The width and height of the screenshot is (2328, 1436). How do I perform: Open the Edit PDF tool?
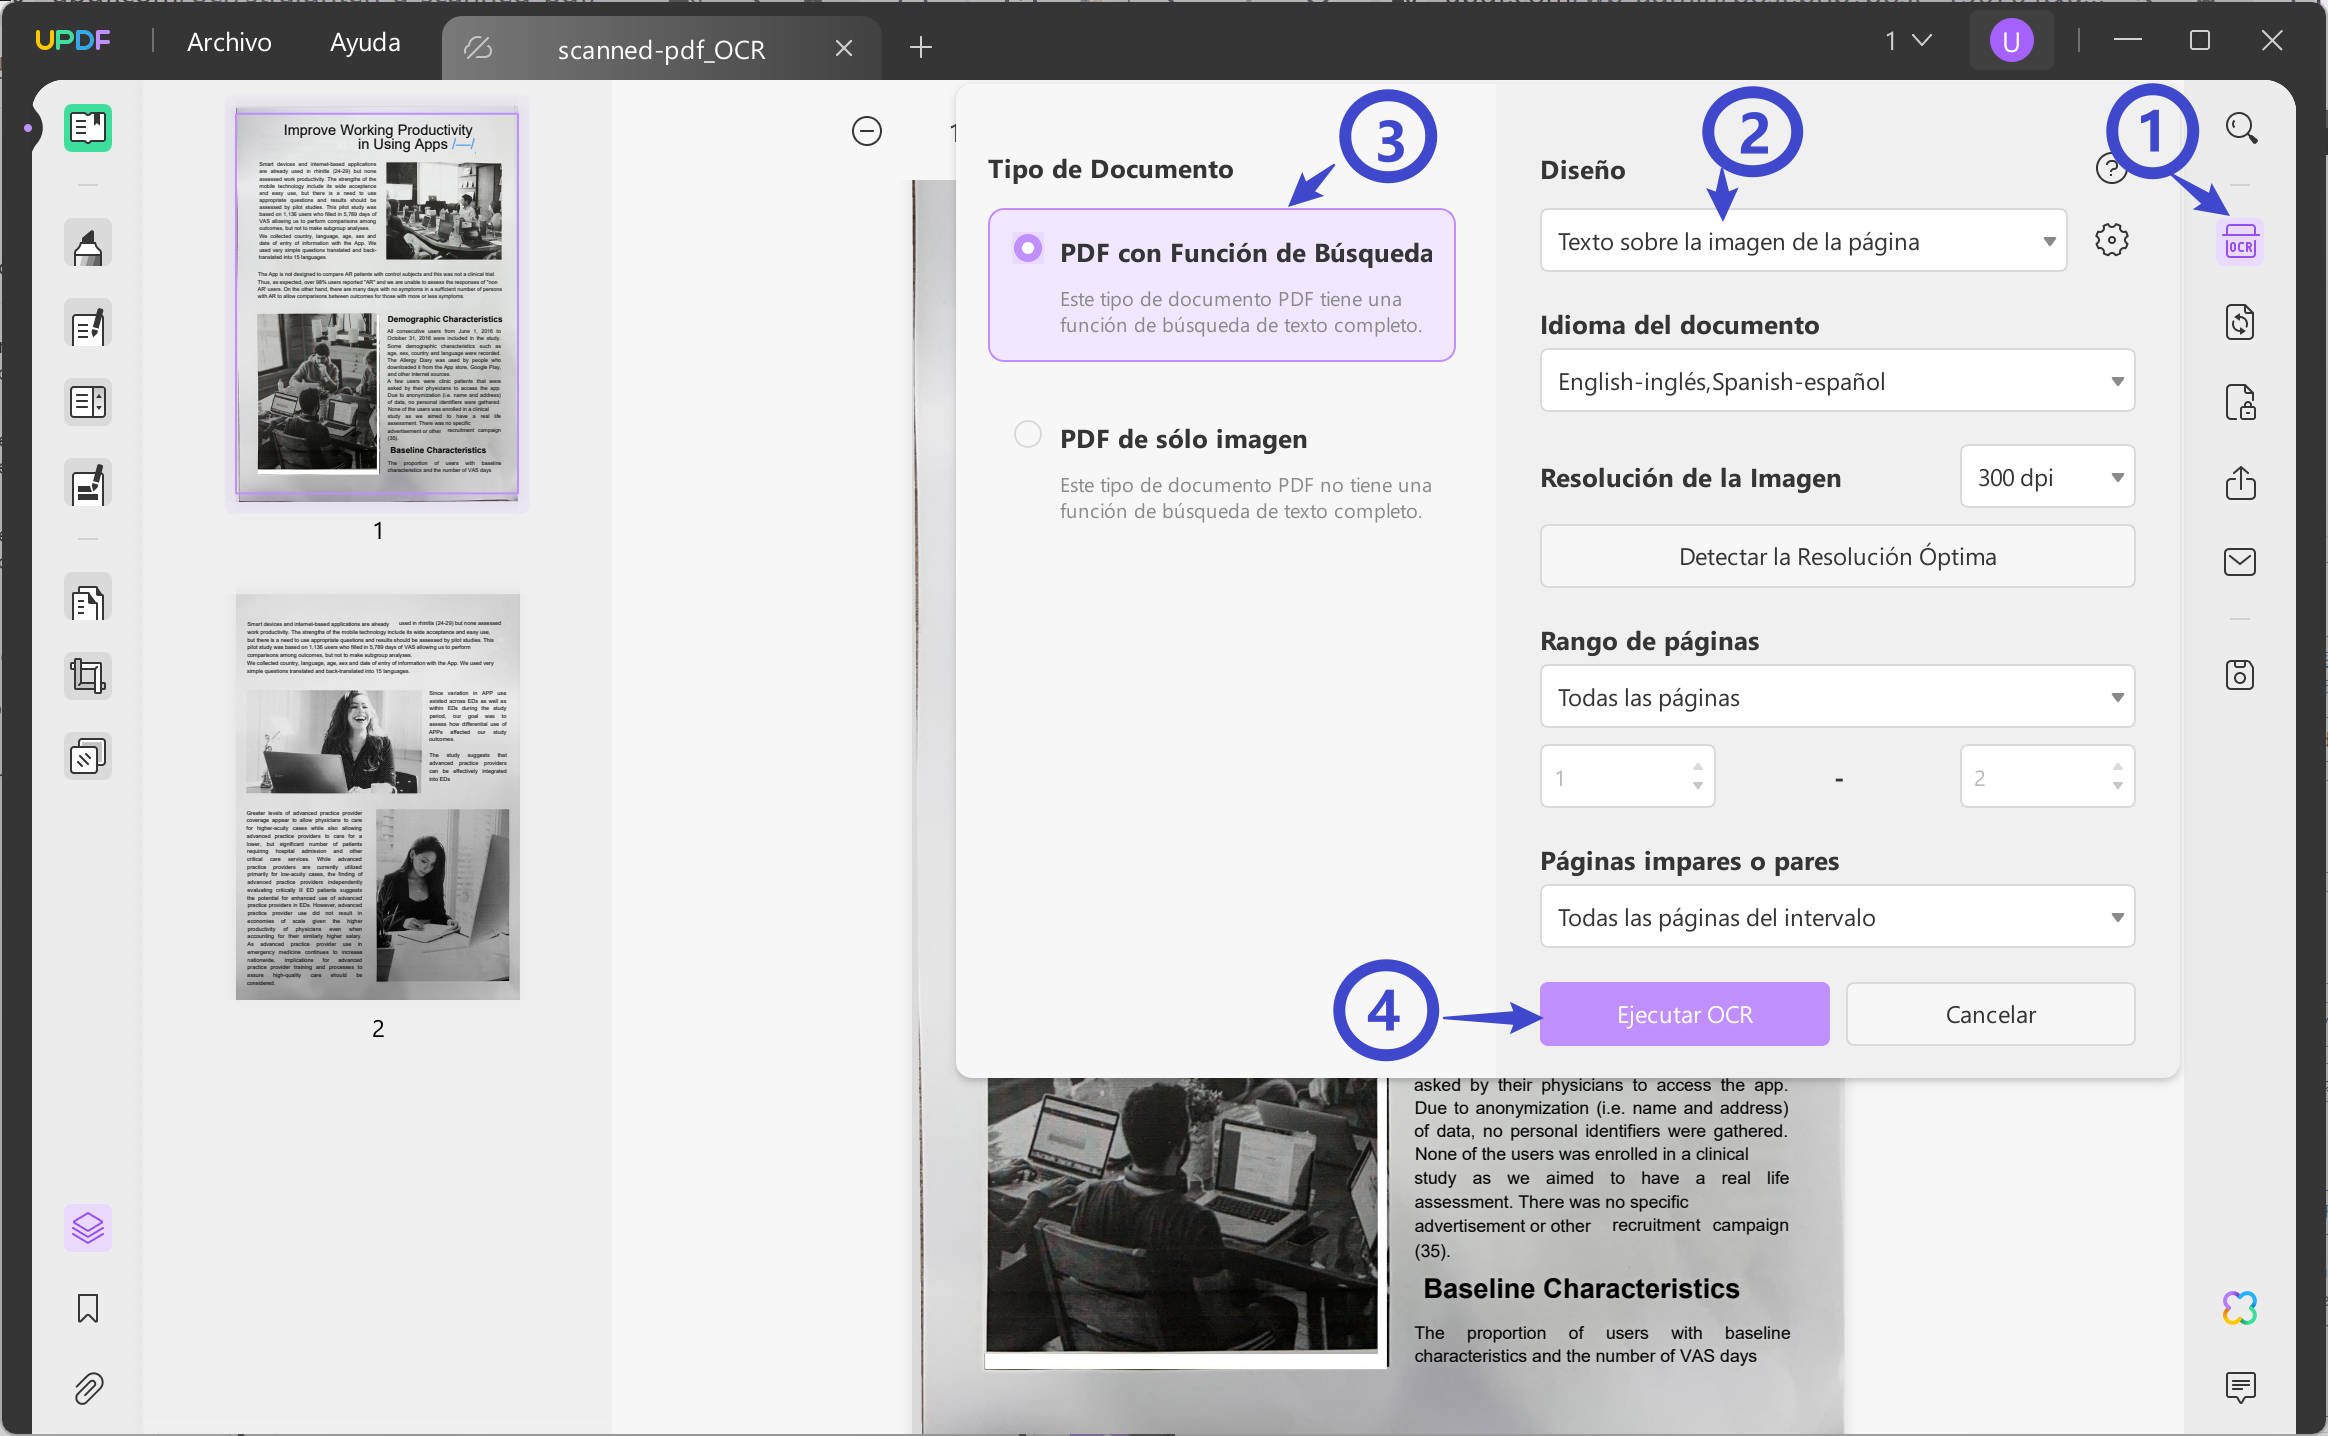(x=88, y=323)
